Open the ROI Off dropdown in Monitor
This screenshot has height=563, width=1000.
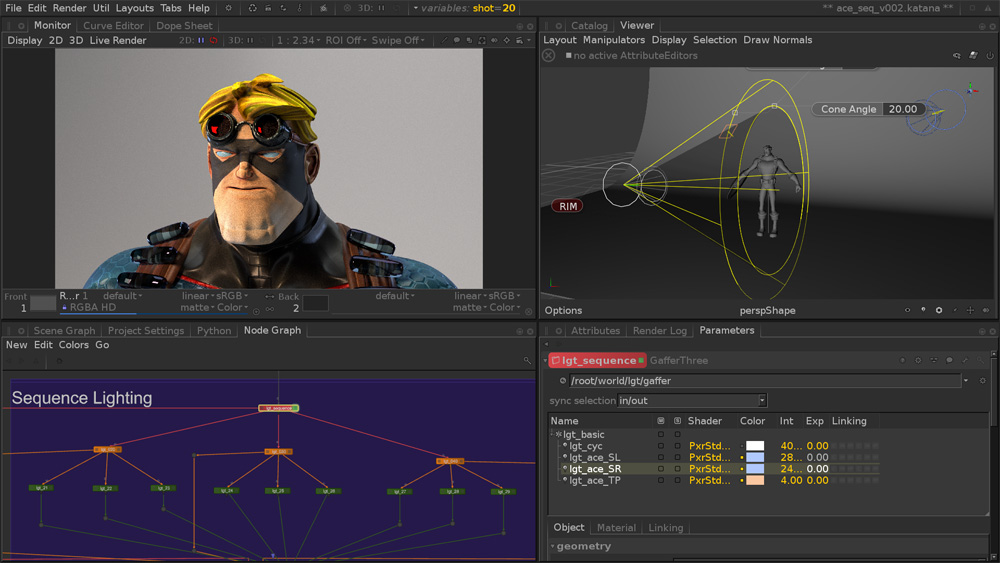coord(344,41)
